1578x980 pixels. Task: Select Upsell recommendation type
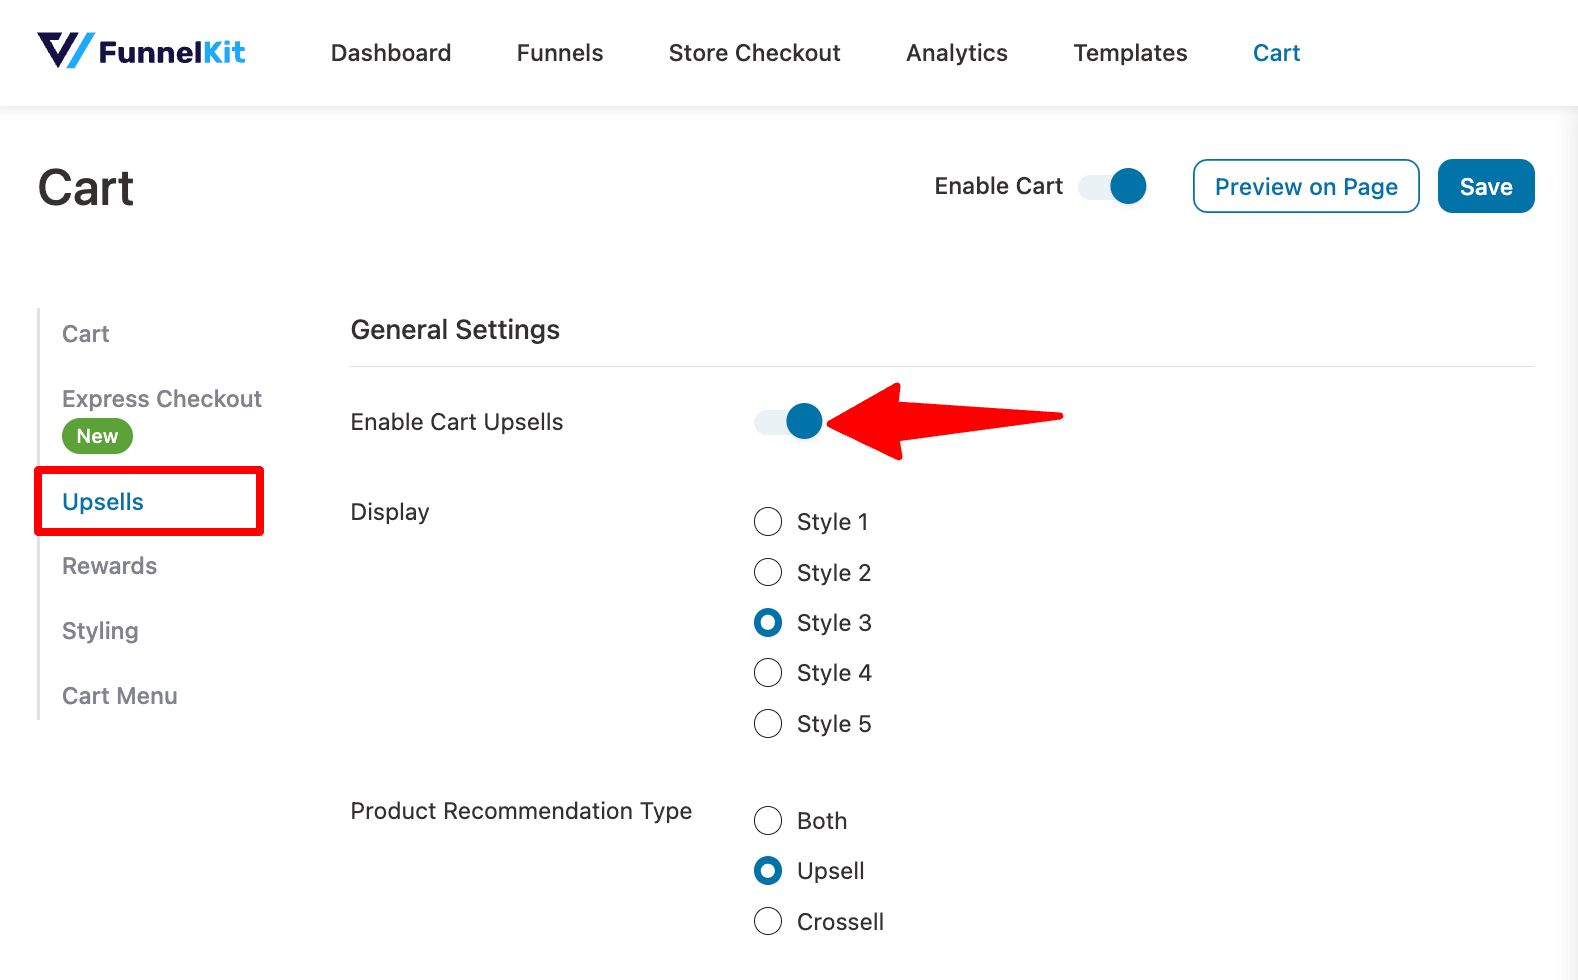(x=768, y=871)
